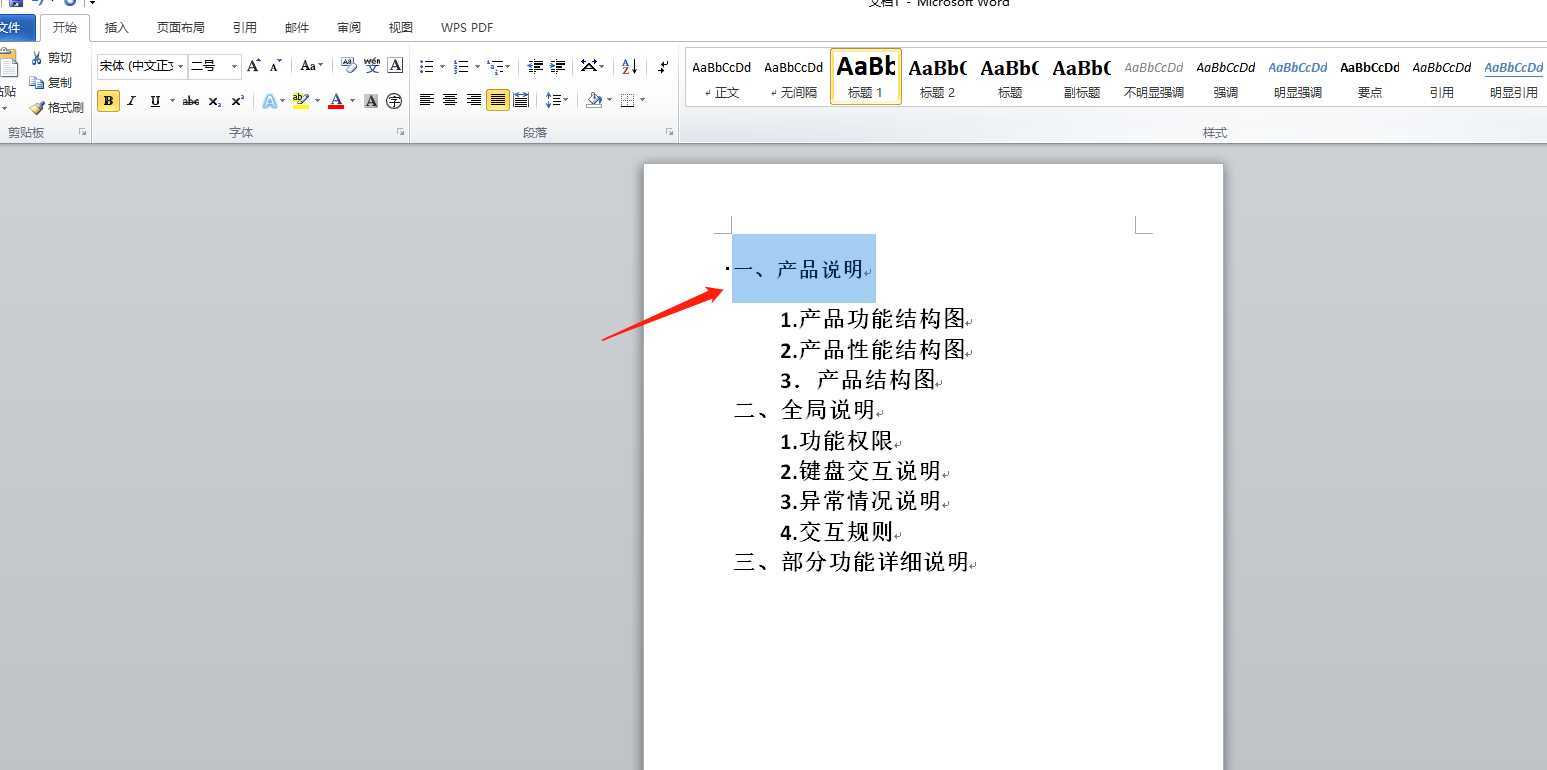Toggle Bold formatting off
This screenshot has width=1547, height=770.
coord(108,101)
